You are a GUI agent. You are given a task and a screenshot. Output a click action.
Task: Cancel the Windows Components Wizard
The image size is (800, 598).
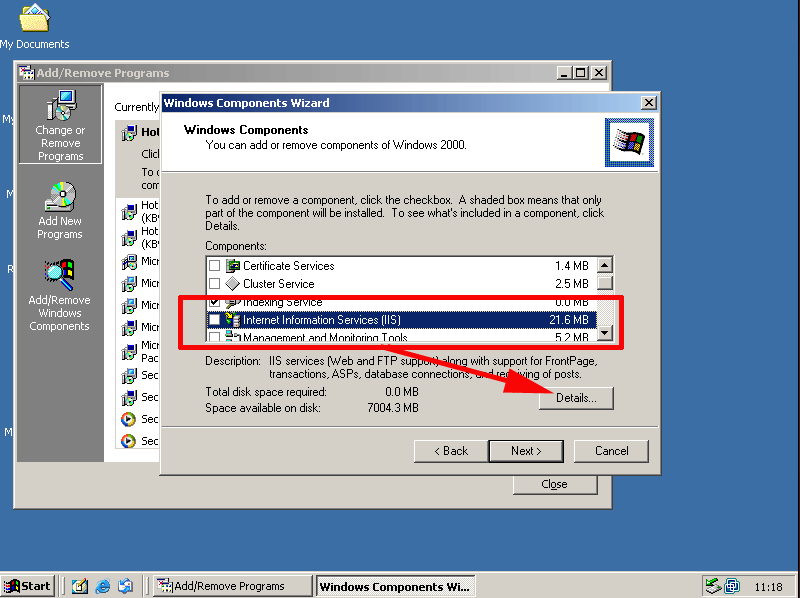pyautogui.click(x=611, y=451)
